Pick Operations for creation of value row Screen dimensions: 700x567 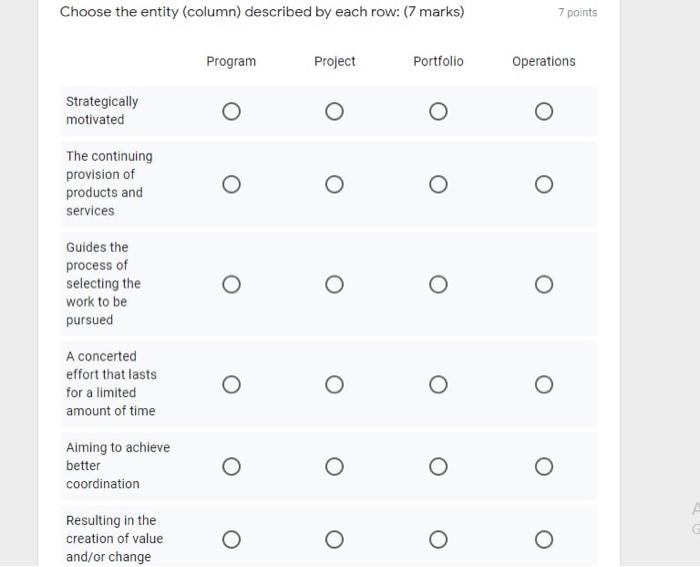[543, 540]
